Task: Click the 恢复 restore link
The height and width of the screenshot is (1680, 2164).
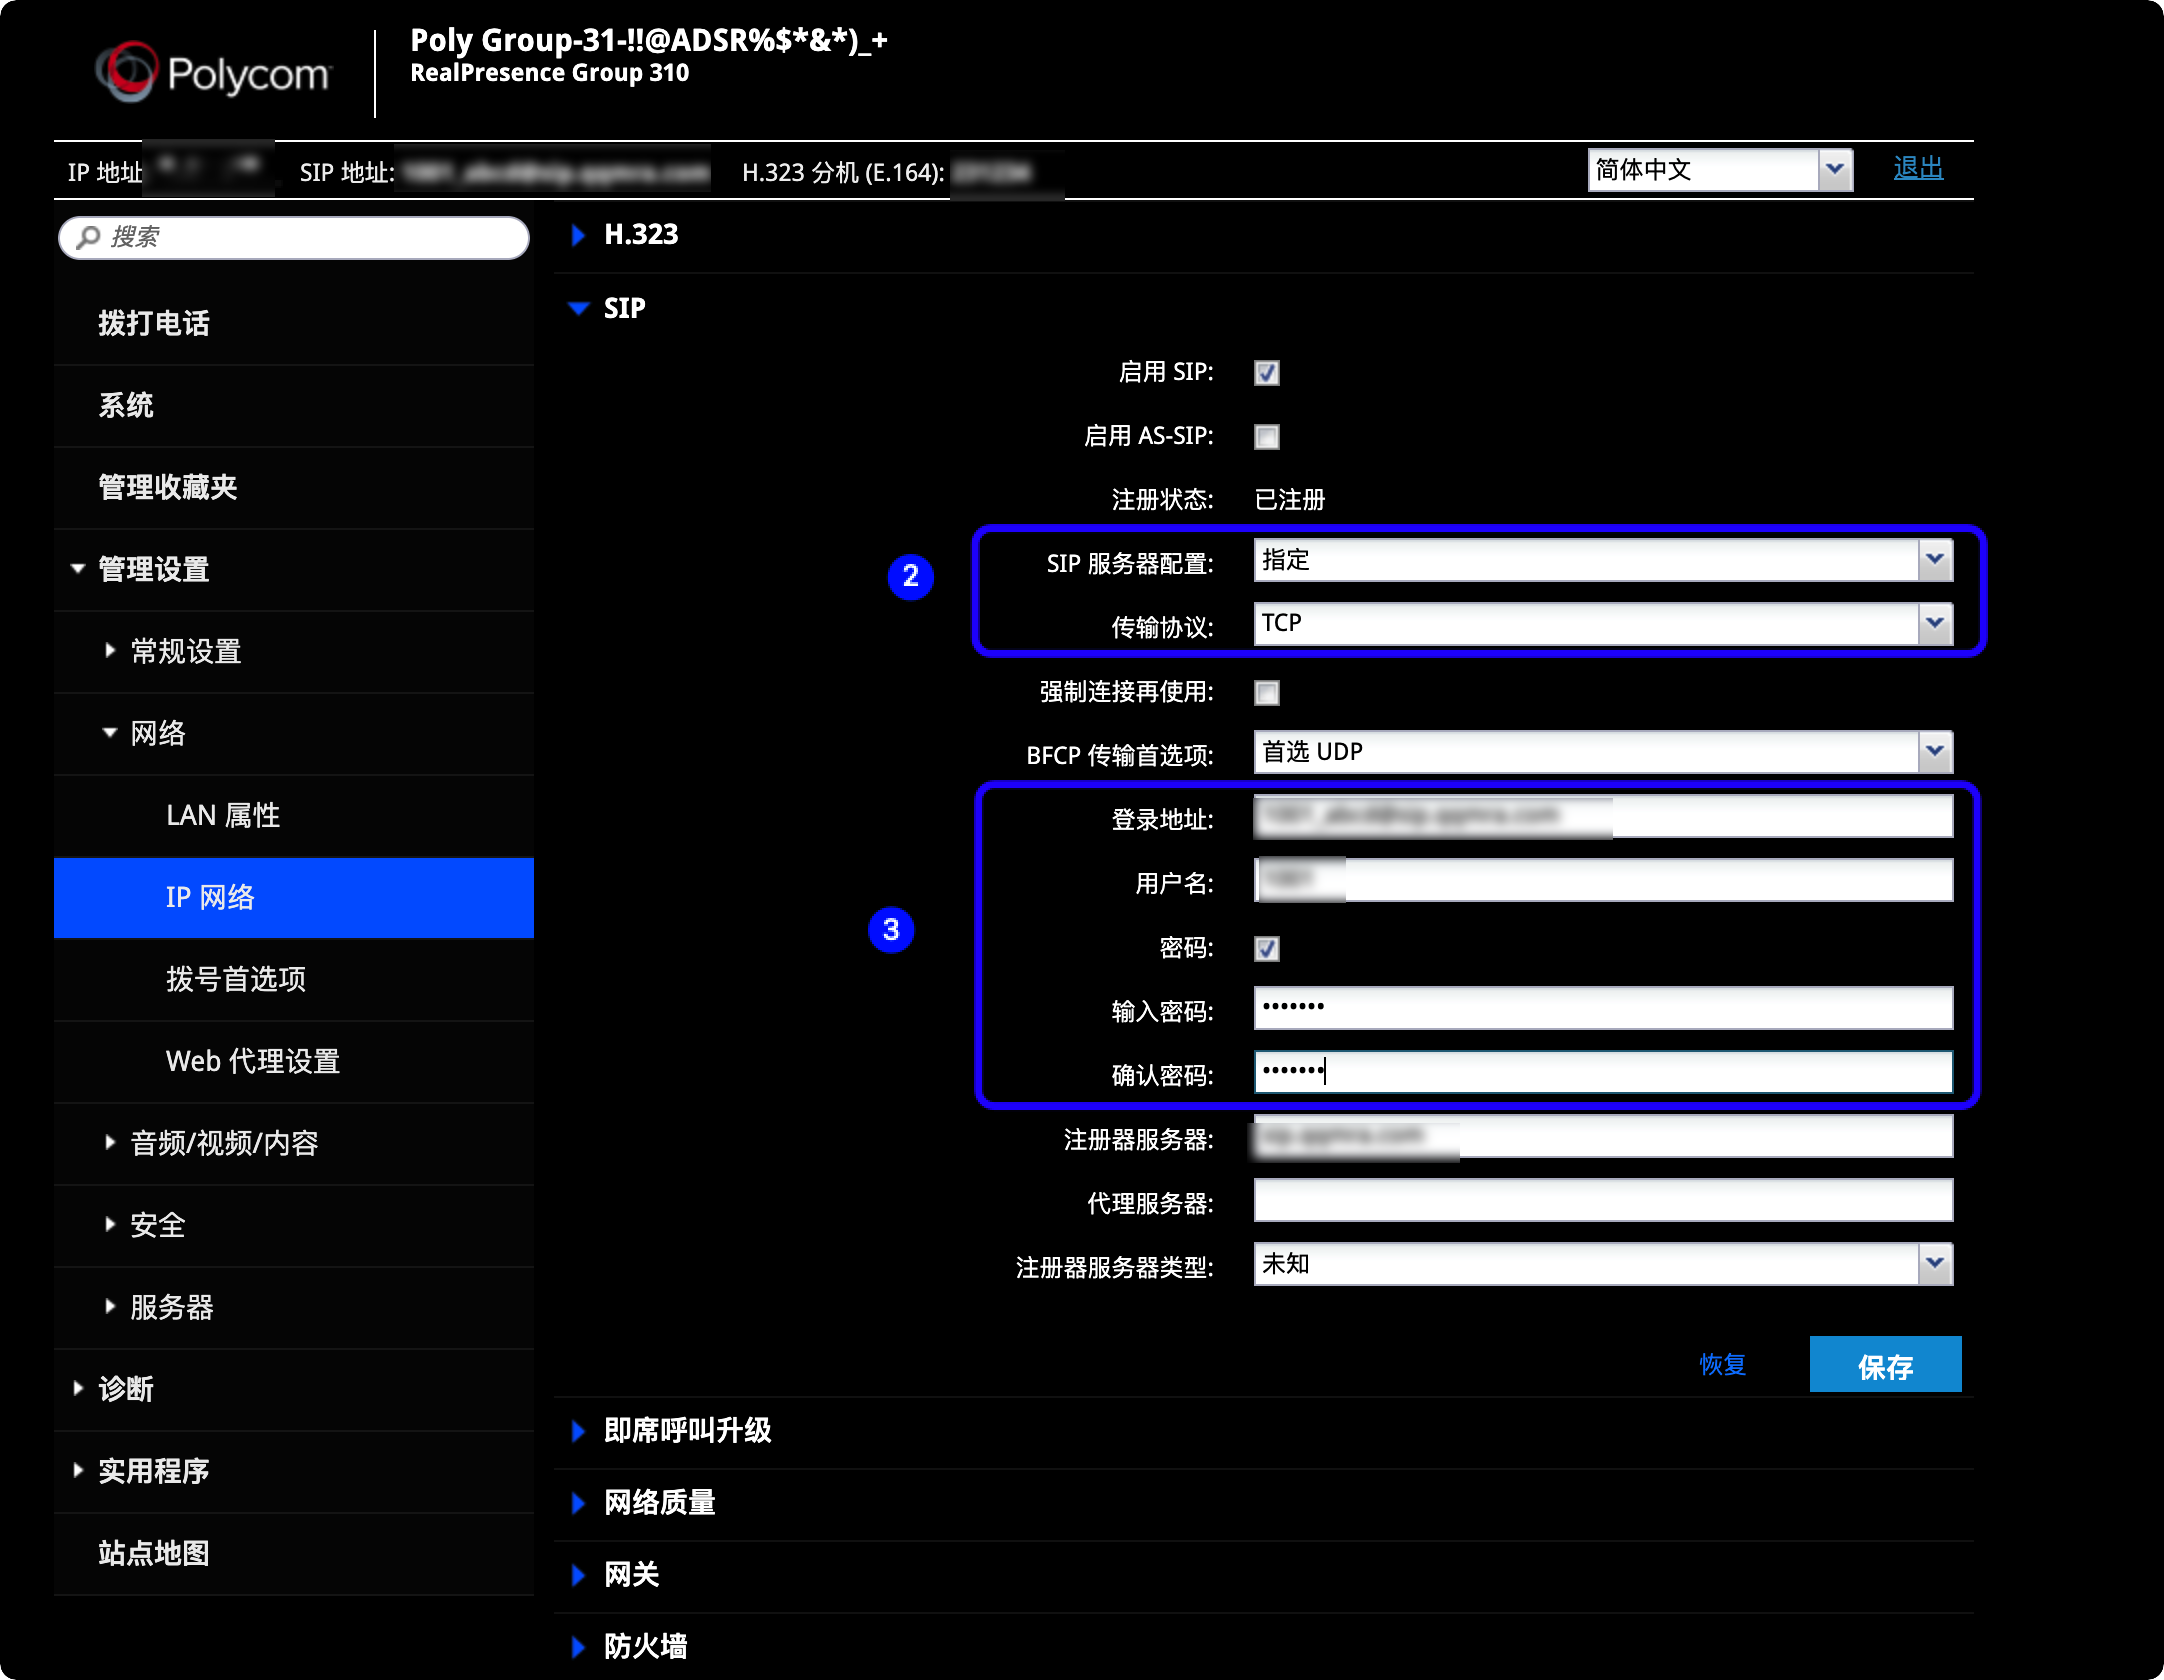Action: 1723,1365
